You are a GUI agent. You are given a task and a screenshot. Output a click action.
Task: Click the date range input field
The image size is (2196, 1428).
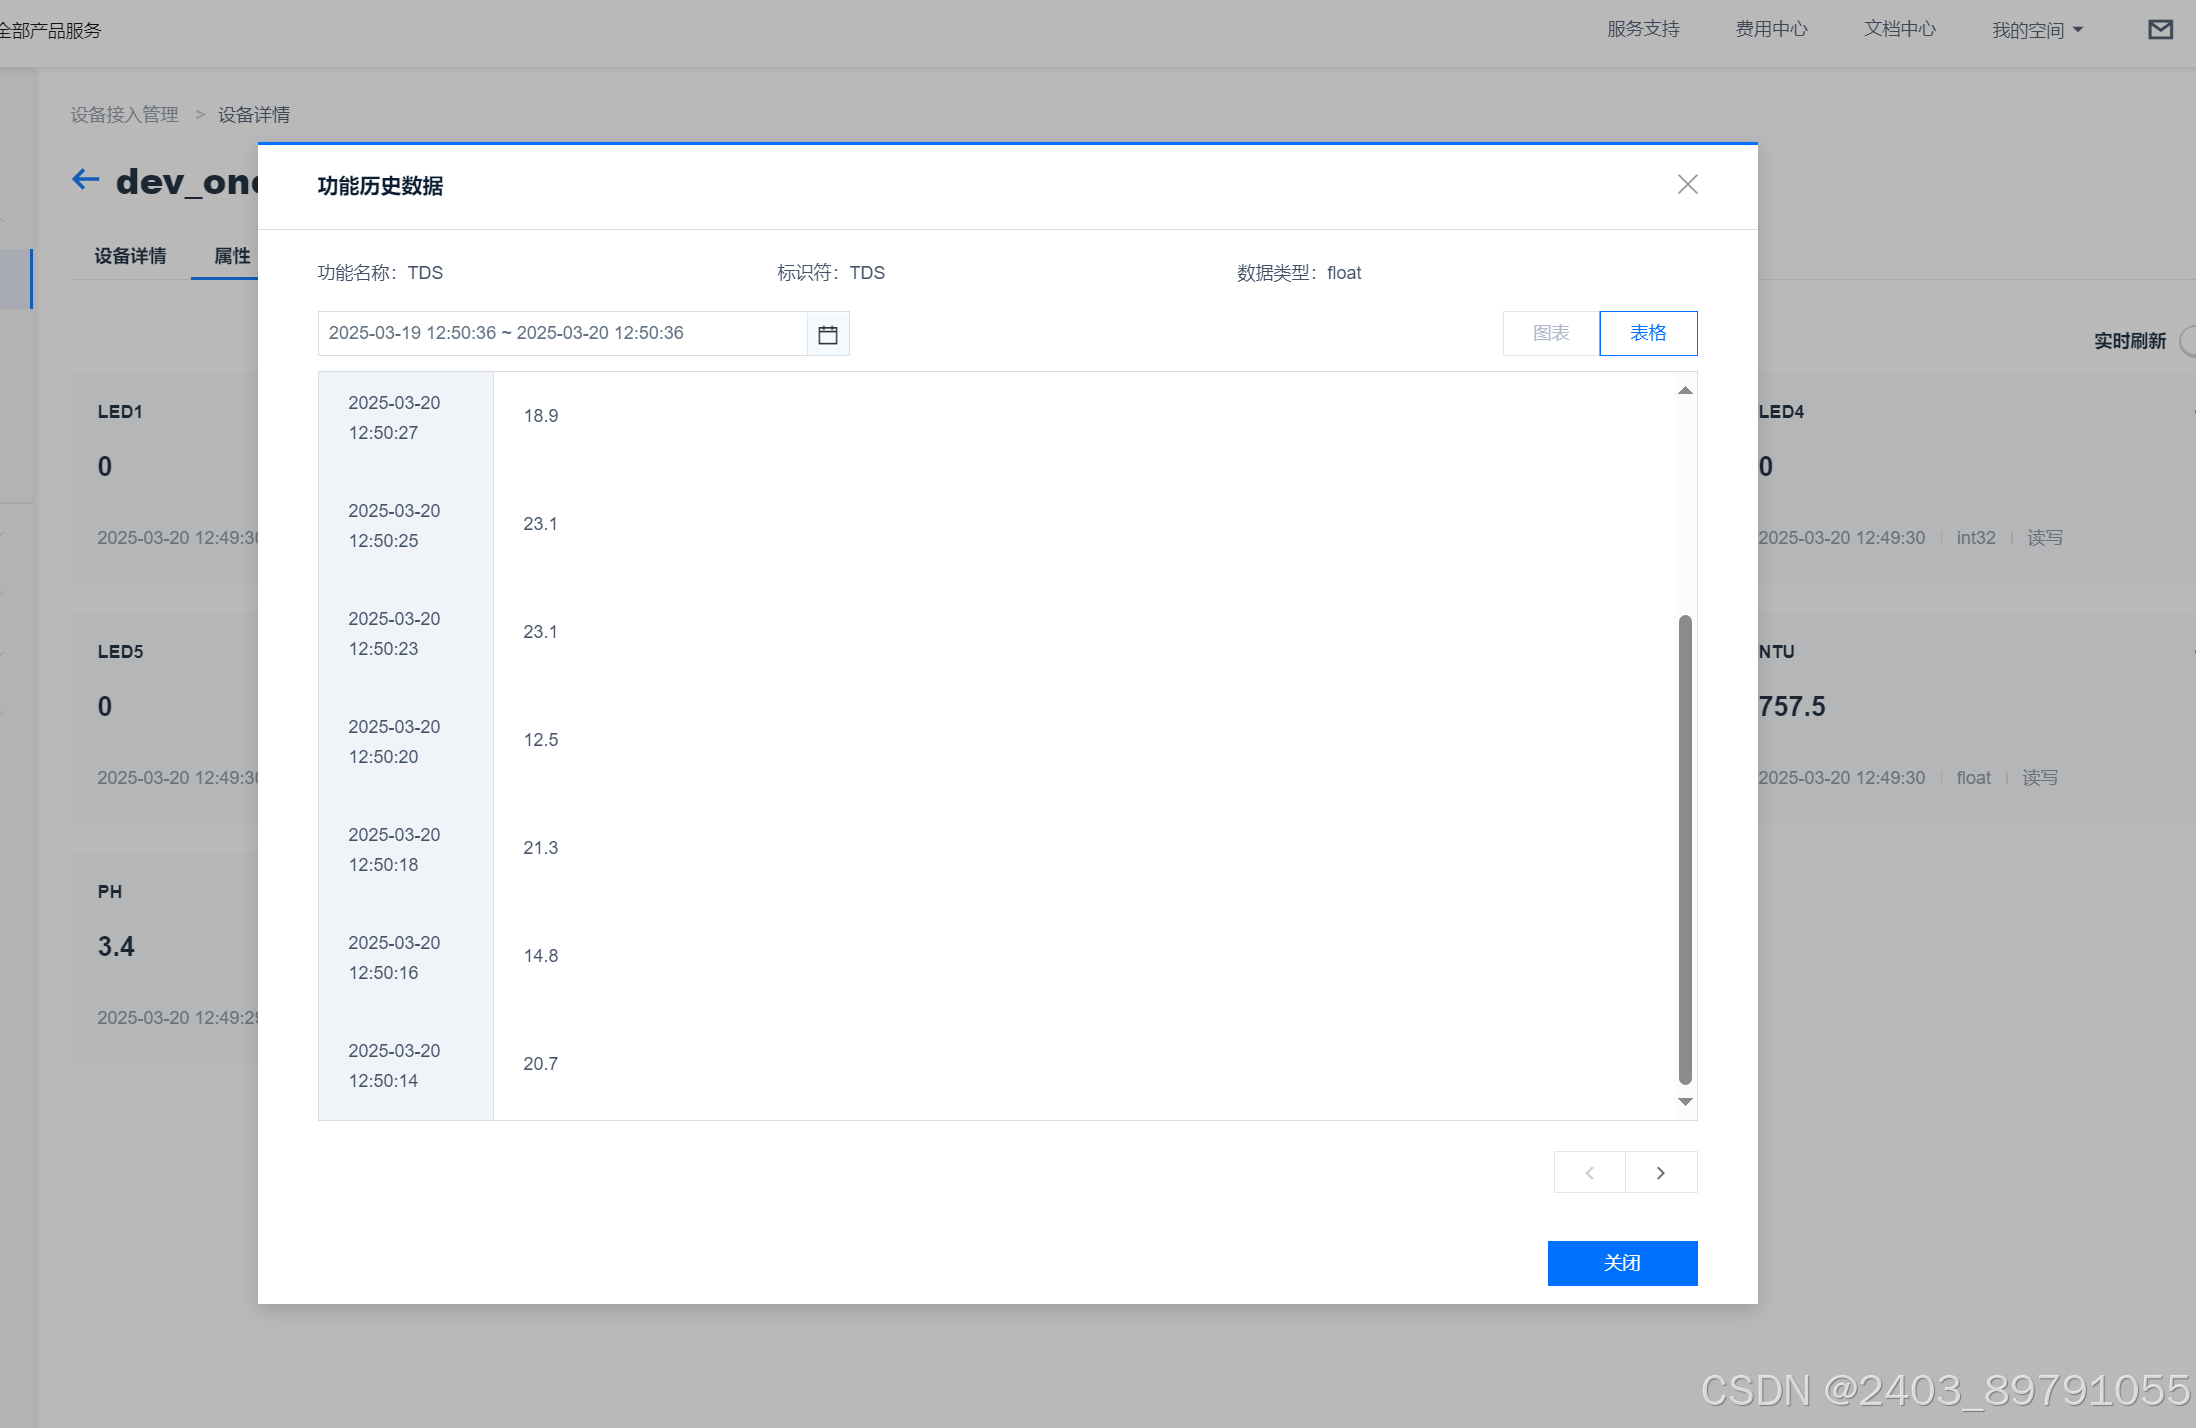coord(562,333)
